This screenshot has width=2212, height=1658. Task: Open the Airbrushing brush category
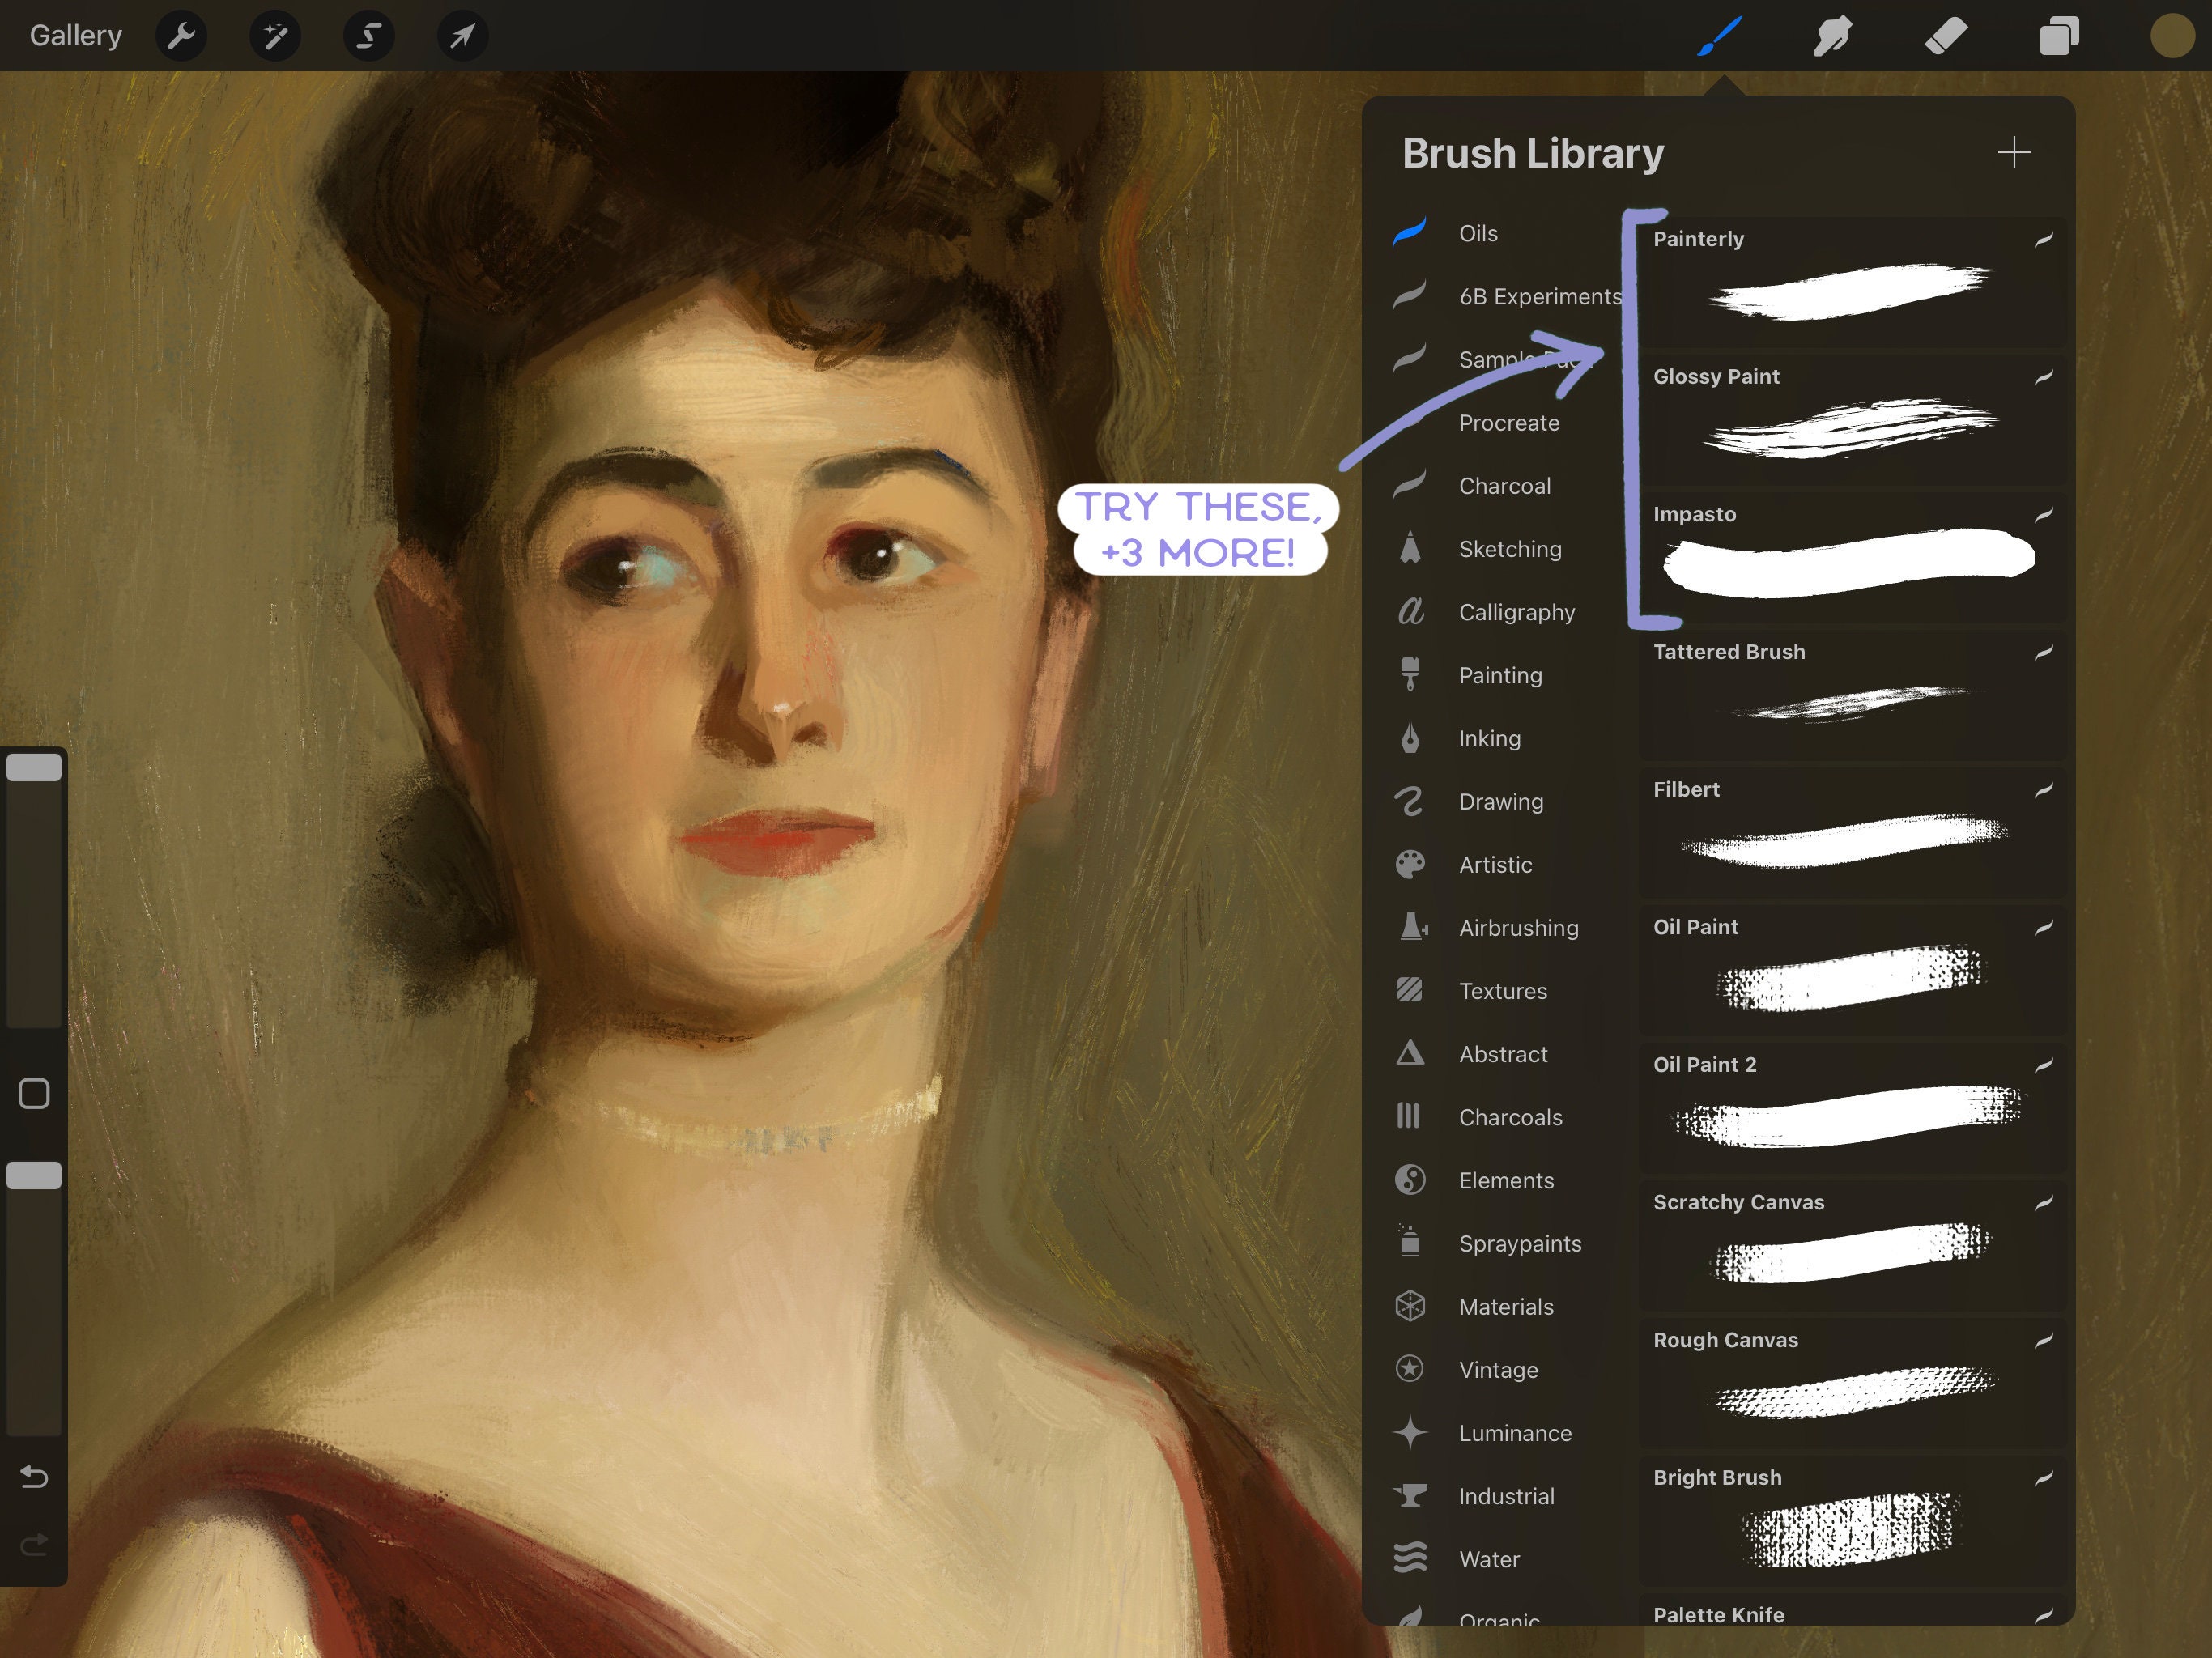(1519, 927)
